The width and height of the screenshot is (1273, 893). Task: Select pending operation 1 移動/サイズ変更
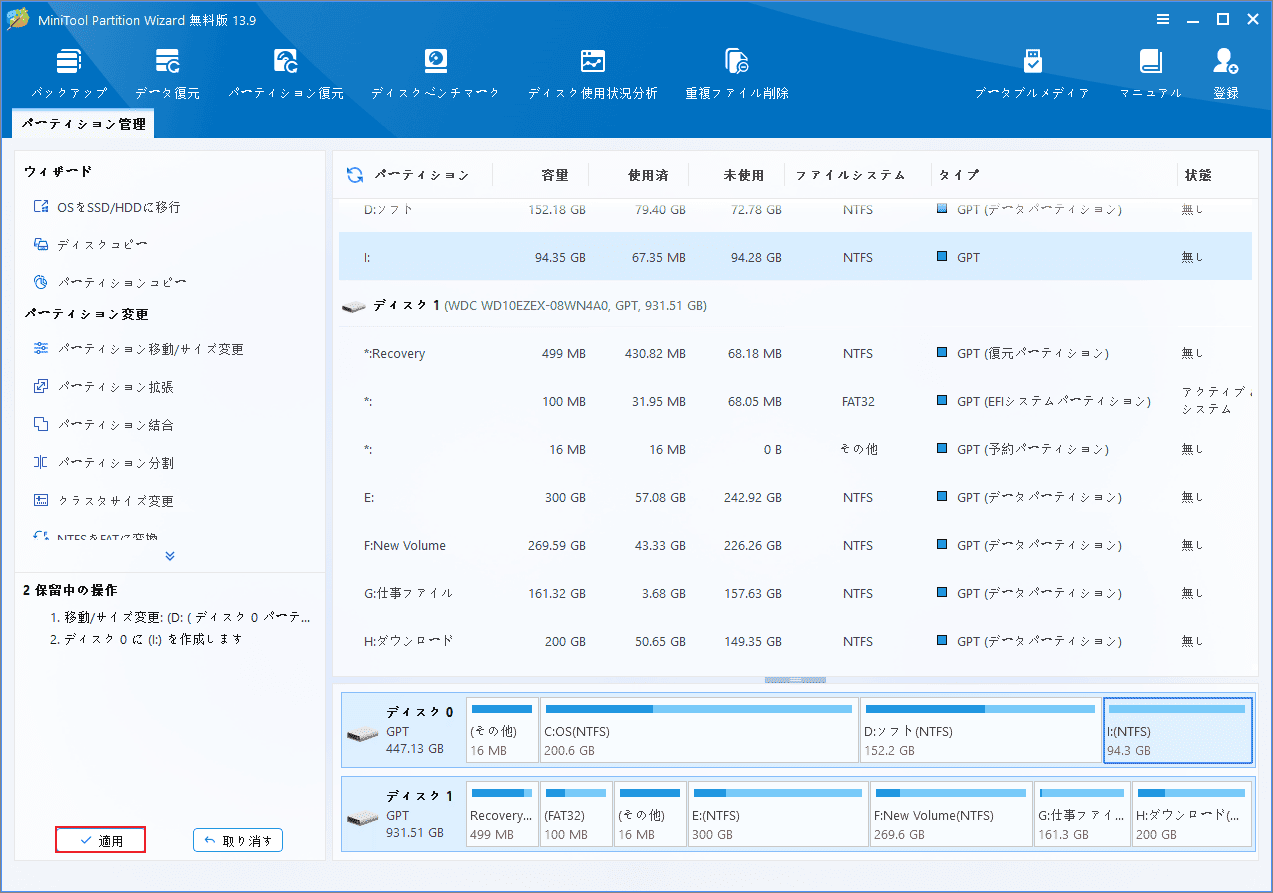181,618
